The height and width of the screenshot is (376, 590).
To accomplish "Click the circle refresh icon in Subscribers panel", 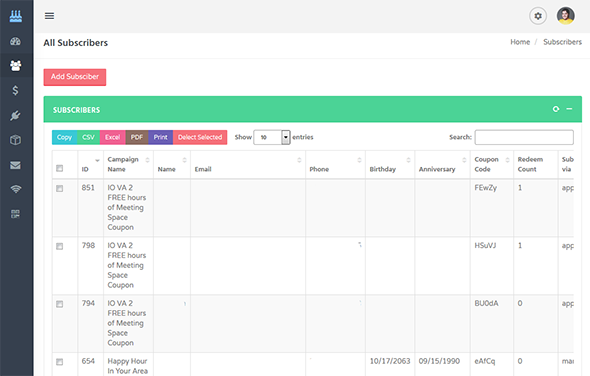I will [556, 109].
